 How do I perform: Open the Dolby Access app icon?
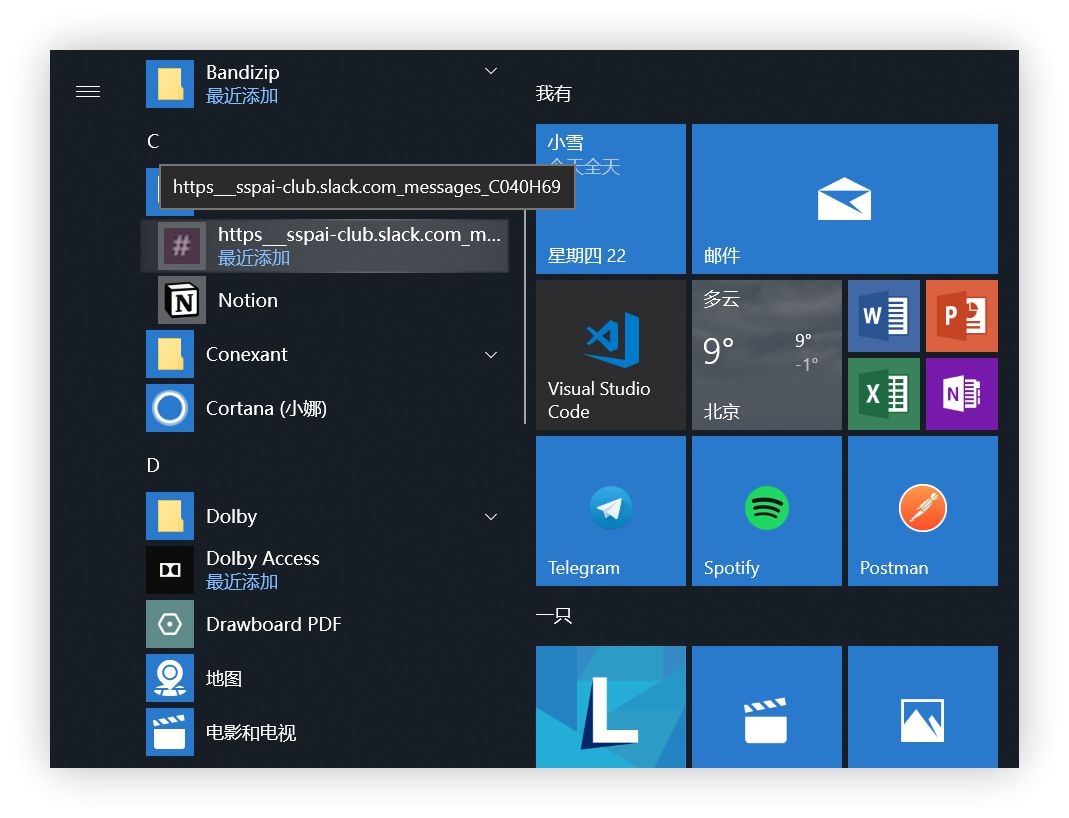(170, 570)
